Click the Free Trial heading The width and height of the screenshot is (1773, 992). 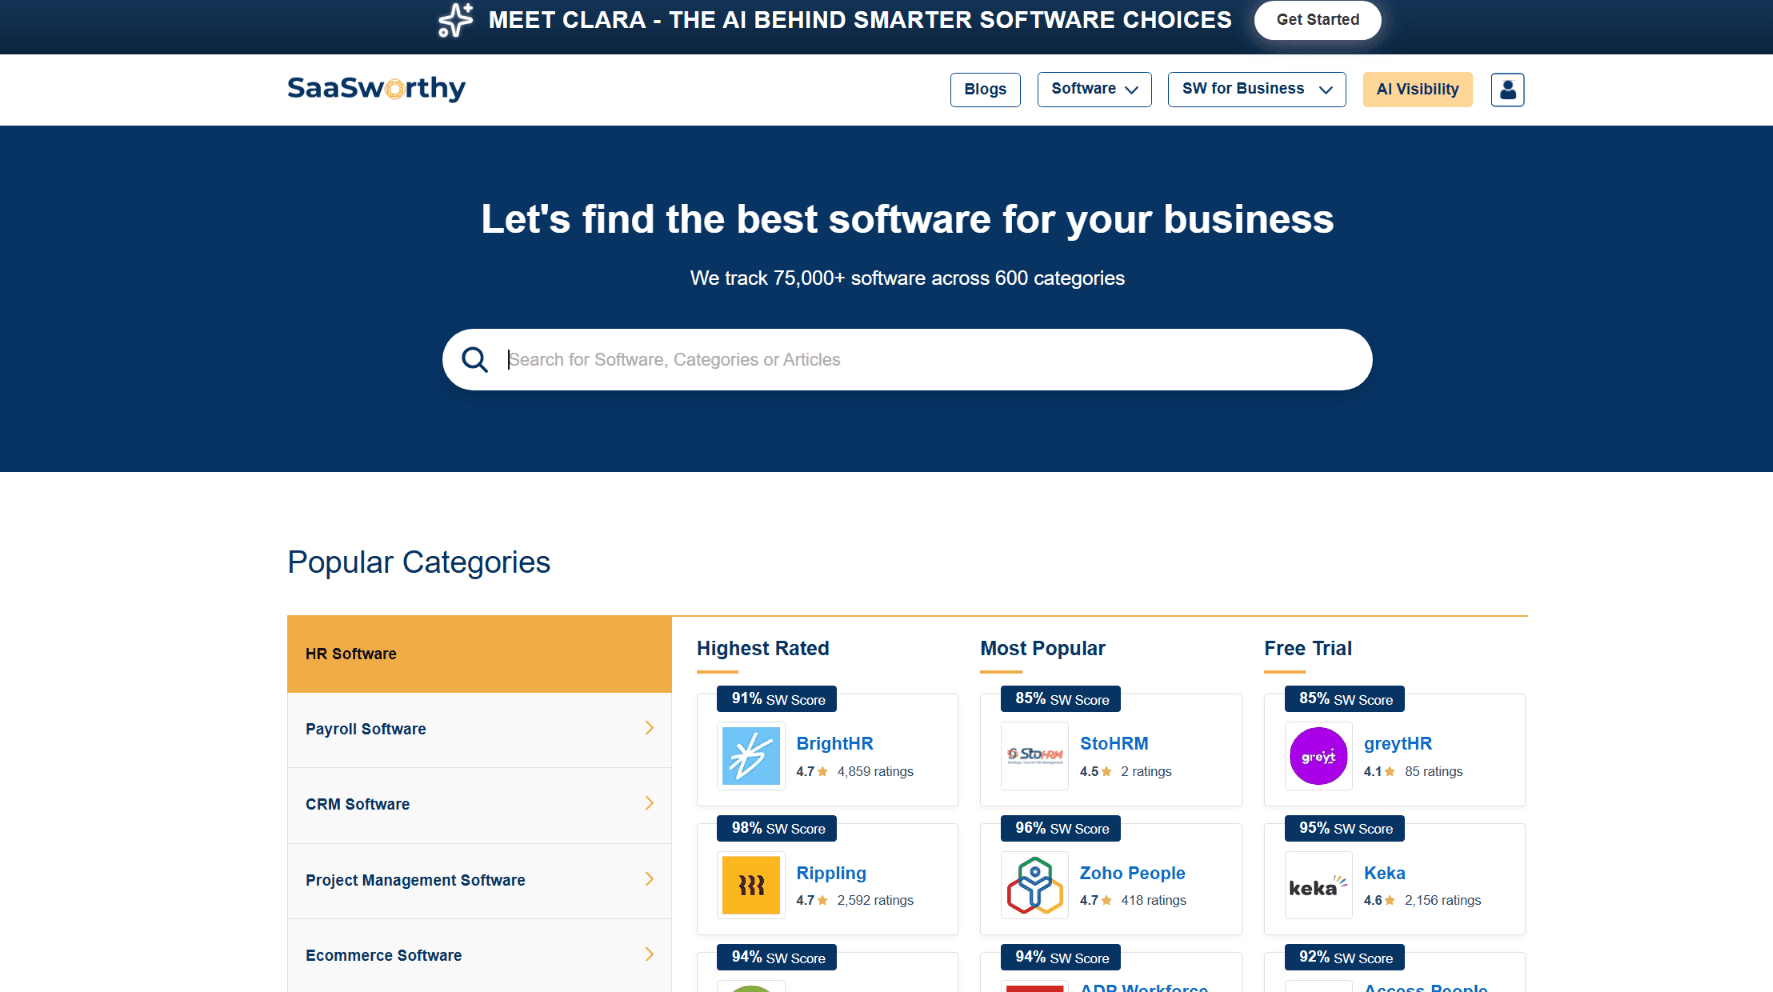1308,648
